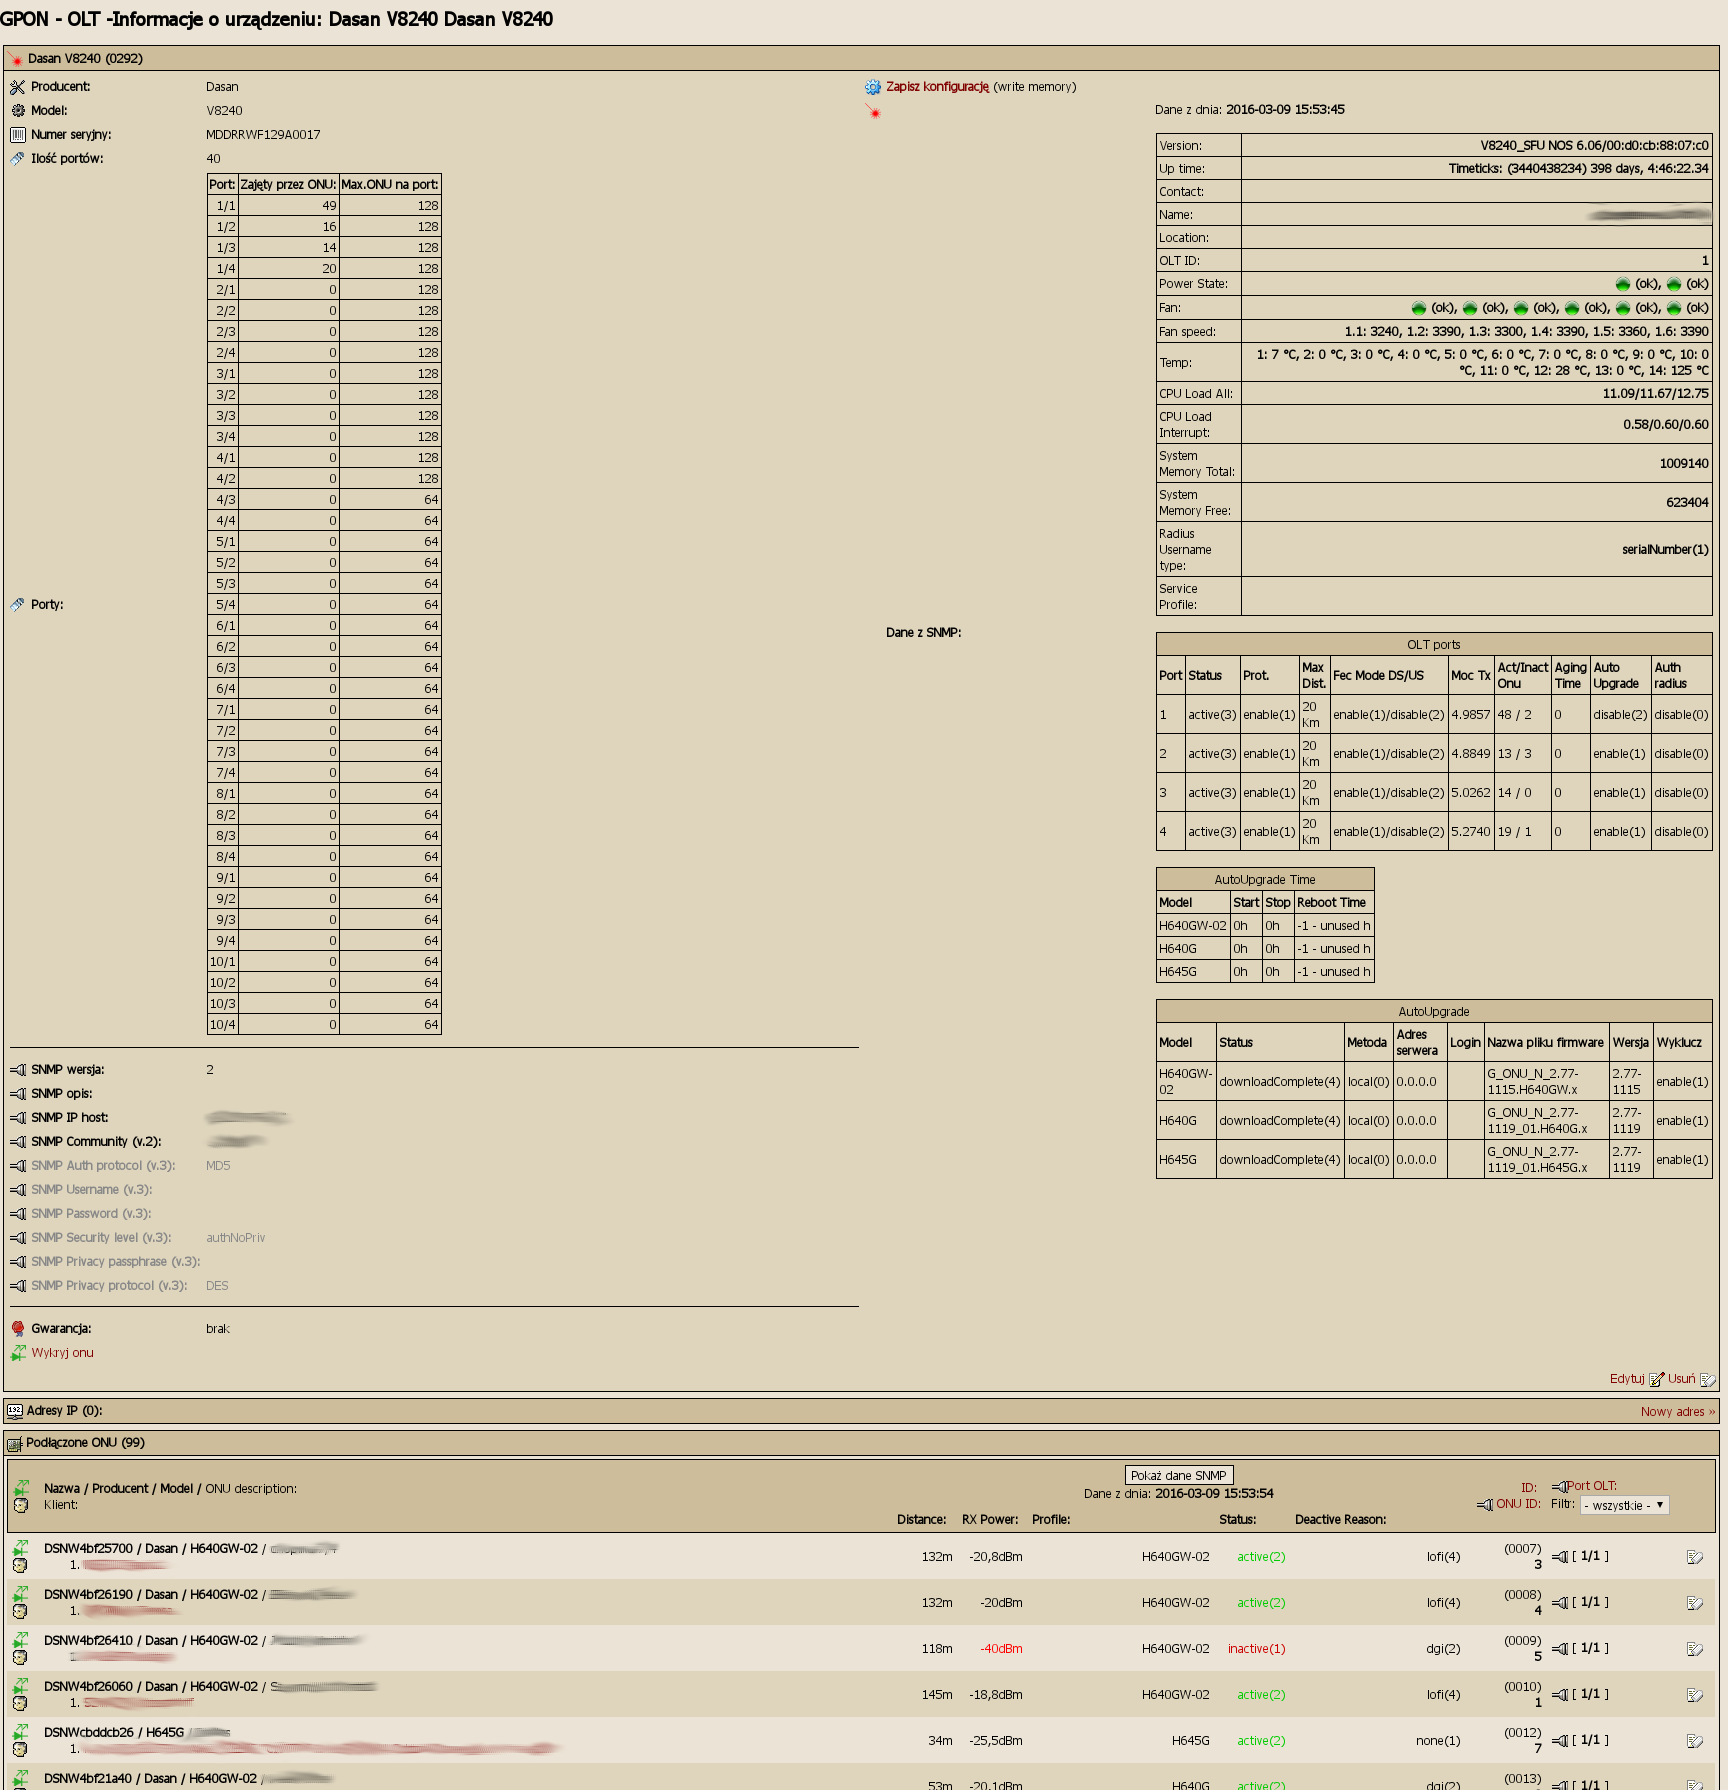Image resolution: width=1728 pixels, height=1790 pixels.
Task: Click the Dasan V8240 (0292) panel title
Action: point(85,59)
